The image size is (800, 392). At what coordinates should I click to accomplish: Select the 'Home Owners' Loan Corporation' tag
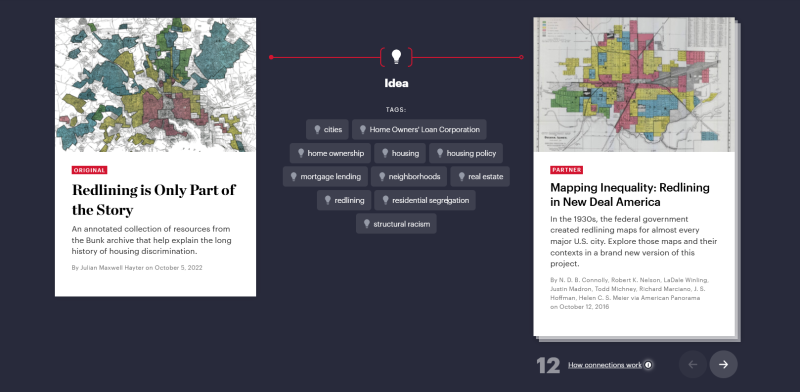click(419, 130)
